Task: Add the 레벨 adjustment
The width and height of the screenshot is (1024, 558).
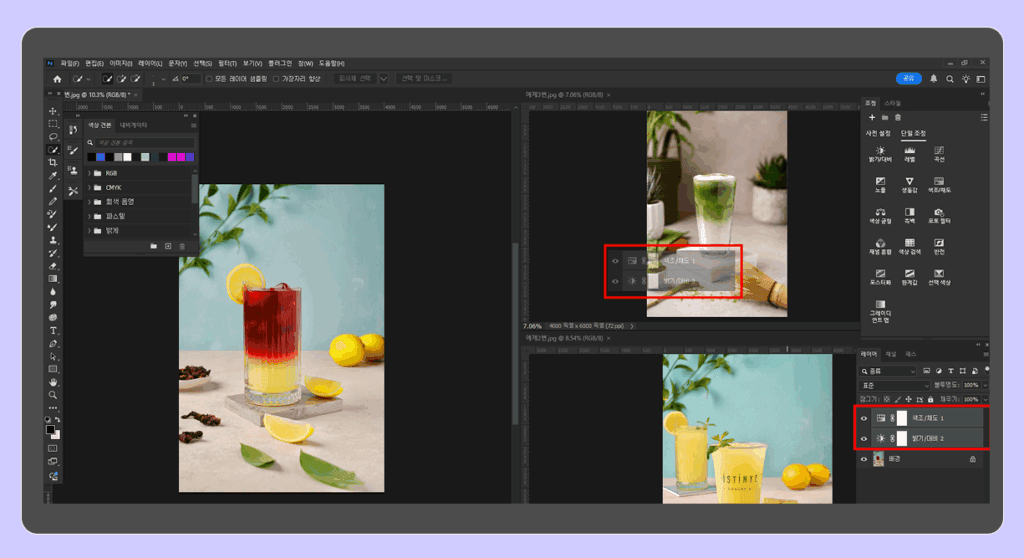Action: 909,154
